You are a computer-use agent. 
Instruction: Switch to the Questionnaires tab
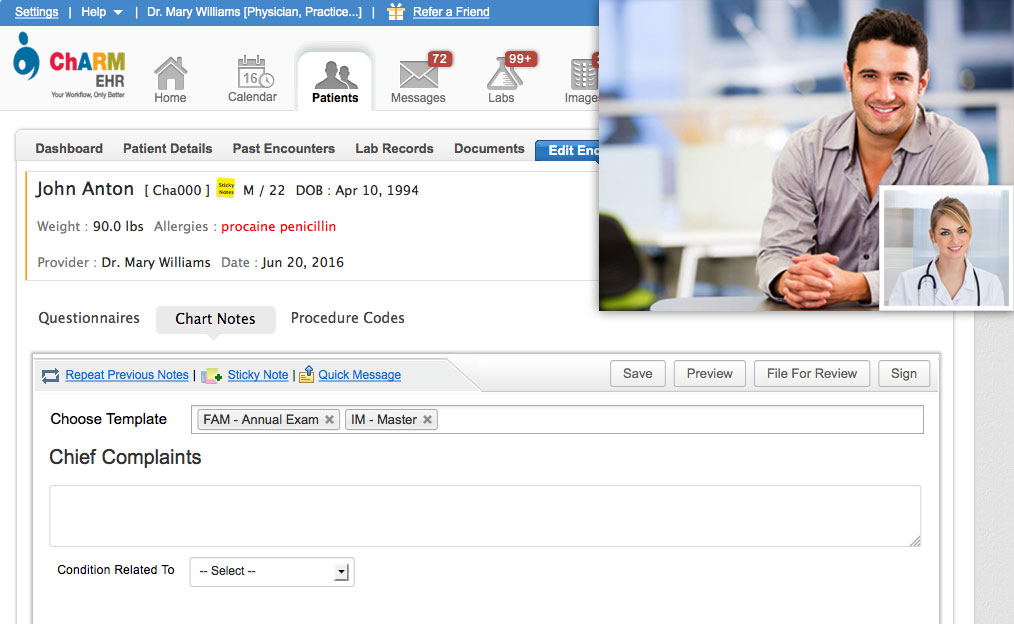pyautogui.click(x=89, y=318)
